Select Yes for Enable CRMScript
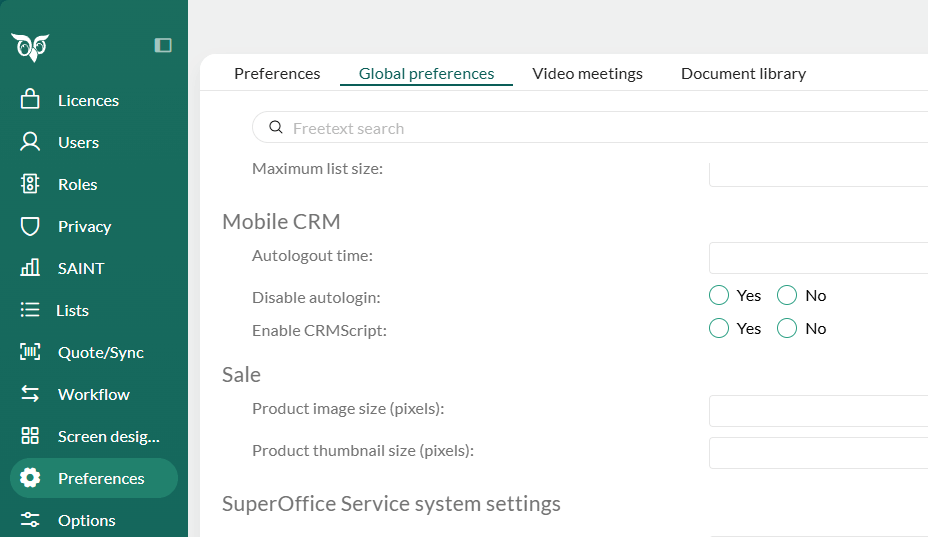This screenshot has width=928, height=537. pyautogui.click(x=718, y=328)
